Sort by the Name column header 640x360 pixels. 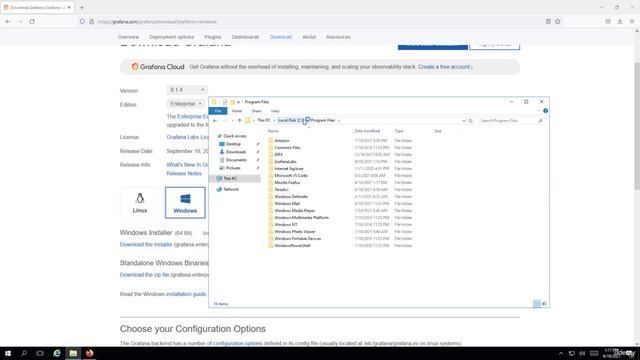tap(273, 131)
